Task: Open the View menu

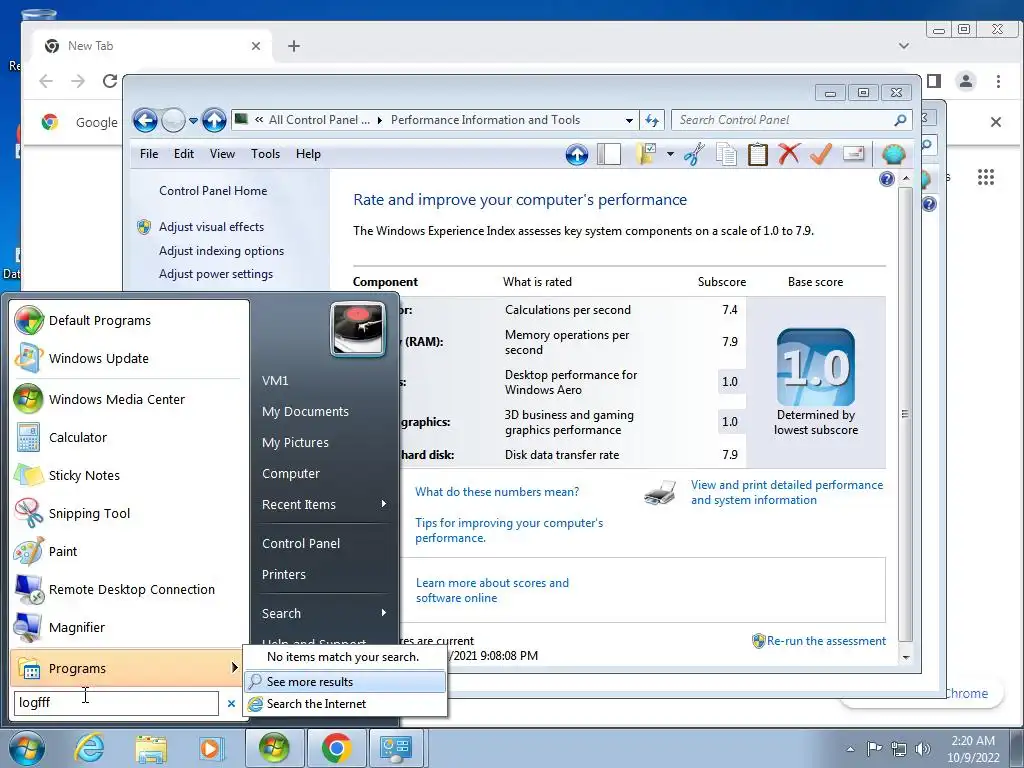Action: tap(222, 154)
